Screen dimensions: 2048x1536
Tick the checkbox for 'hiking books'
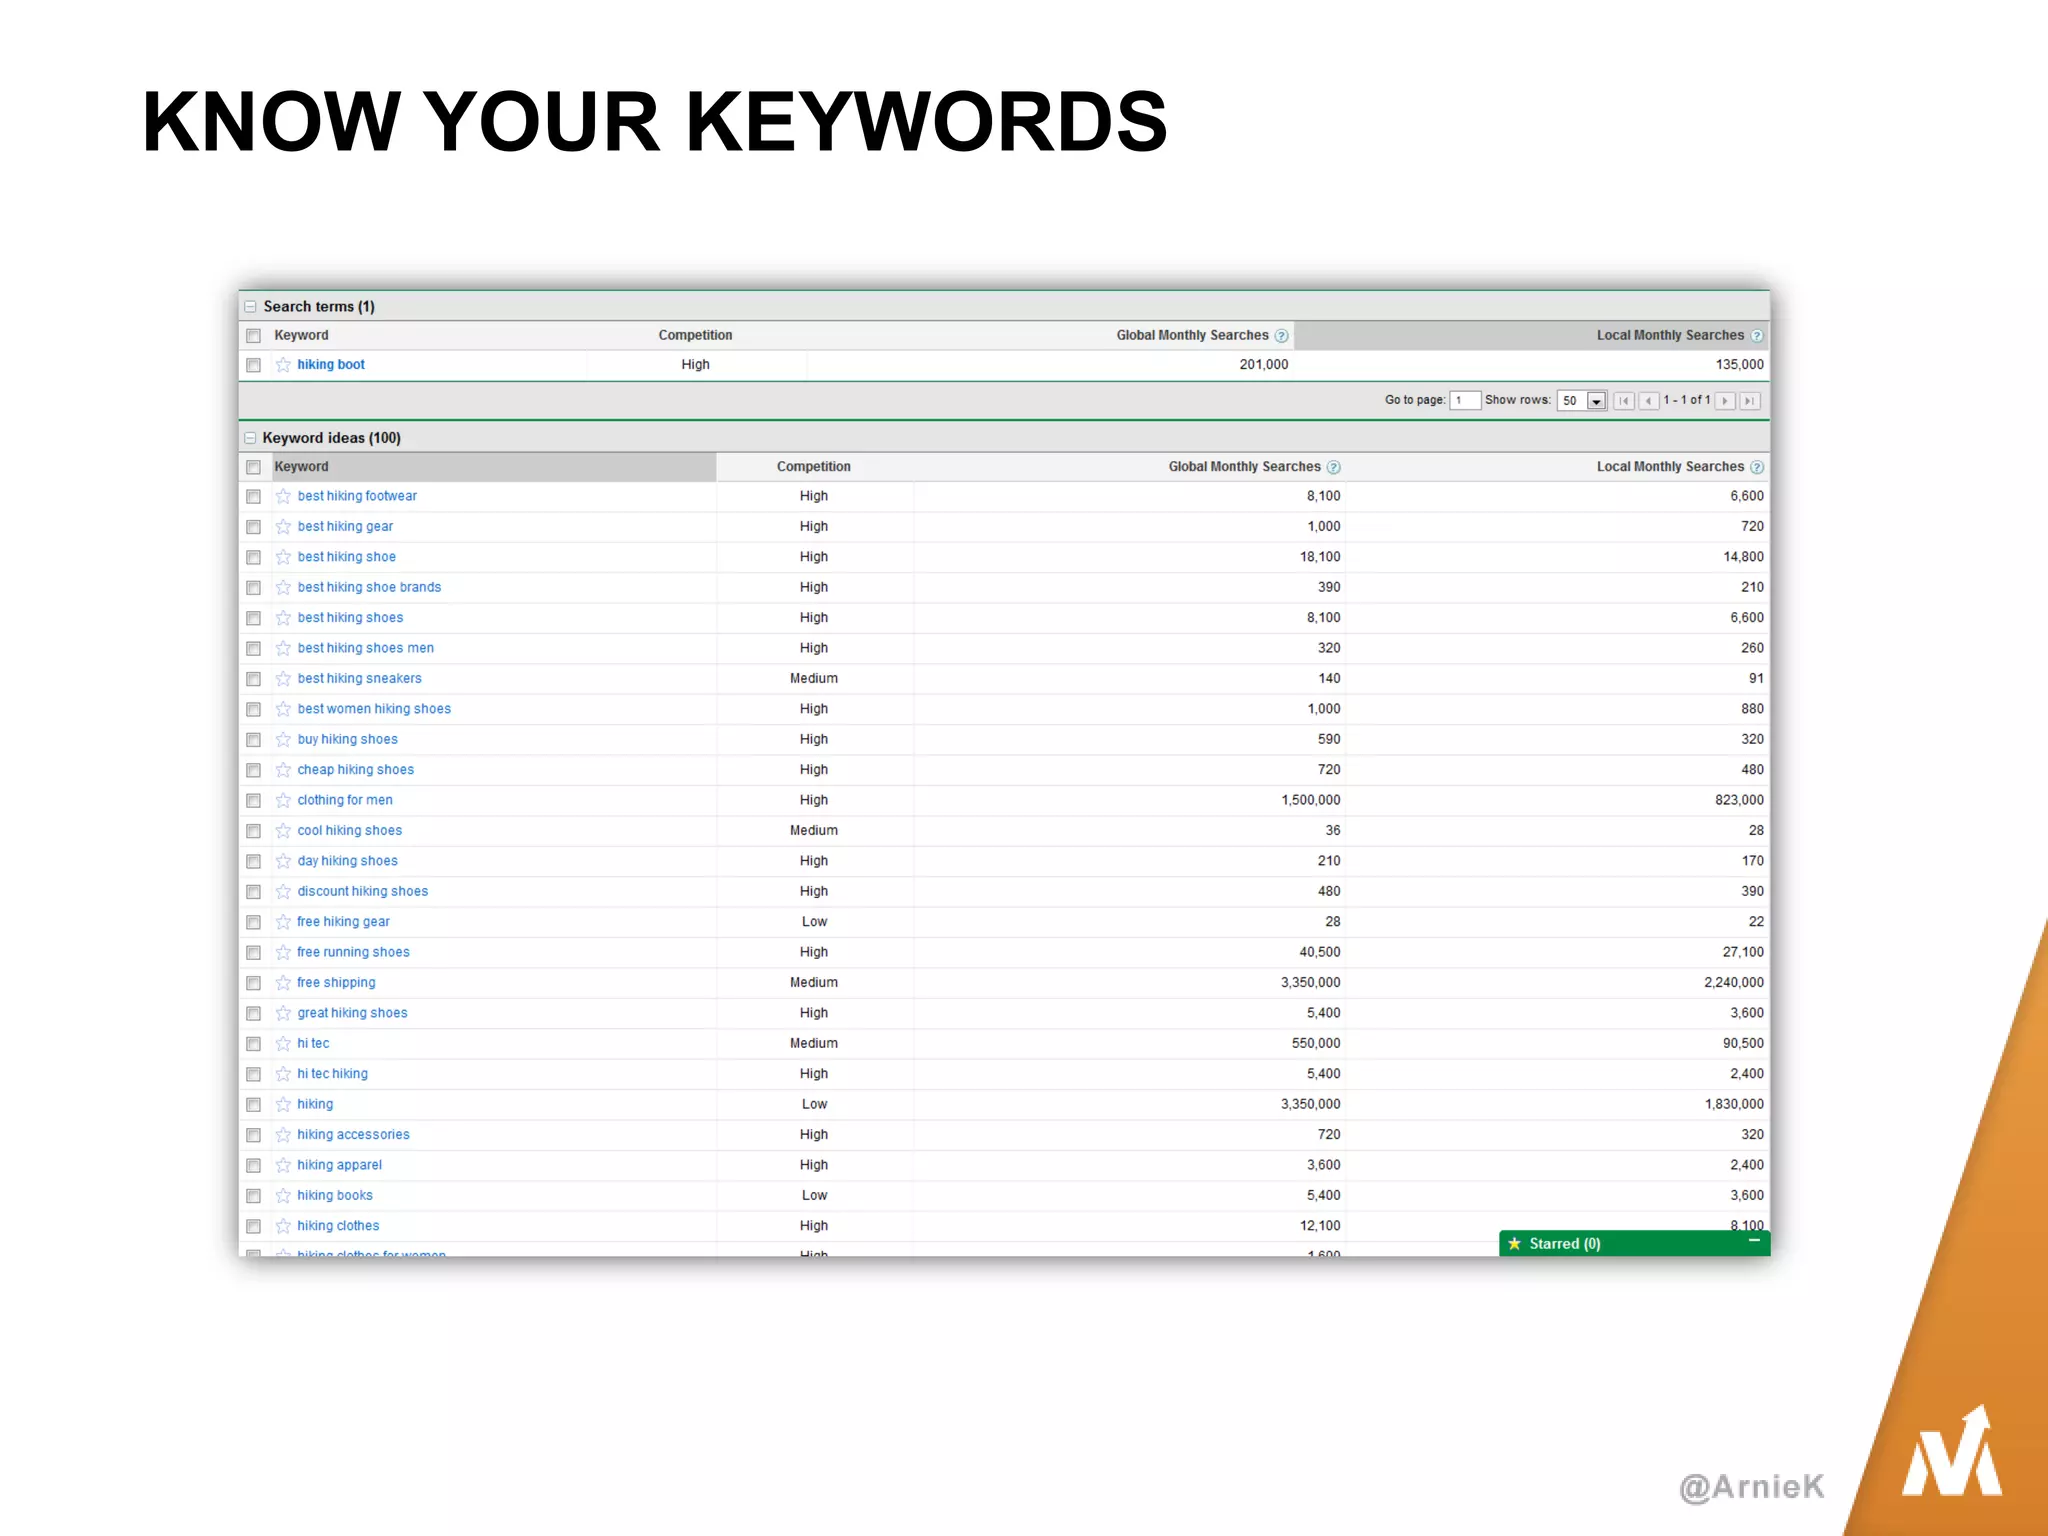tap(253, 1196)
